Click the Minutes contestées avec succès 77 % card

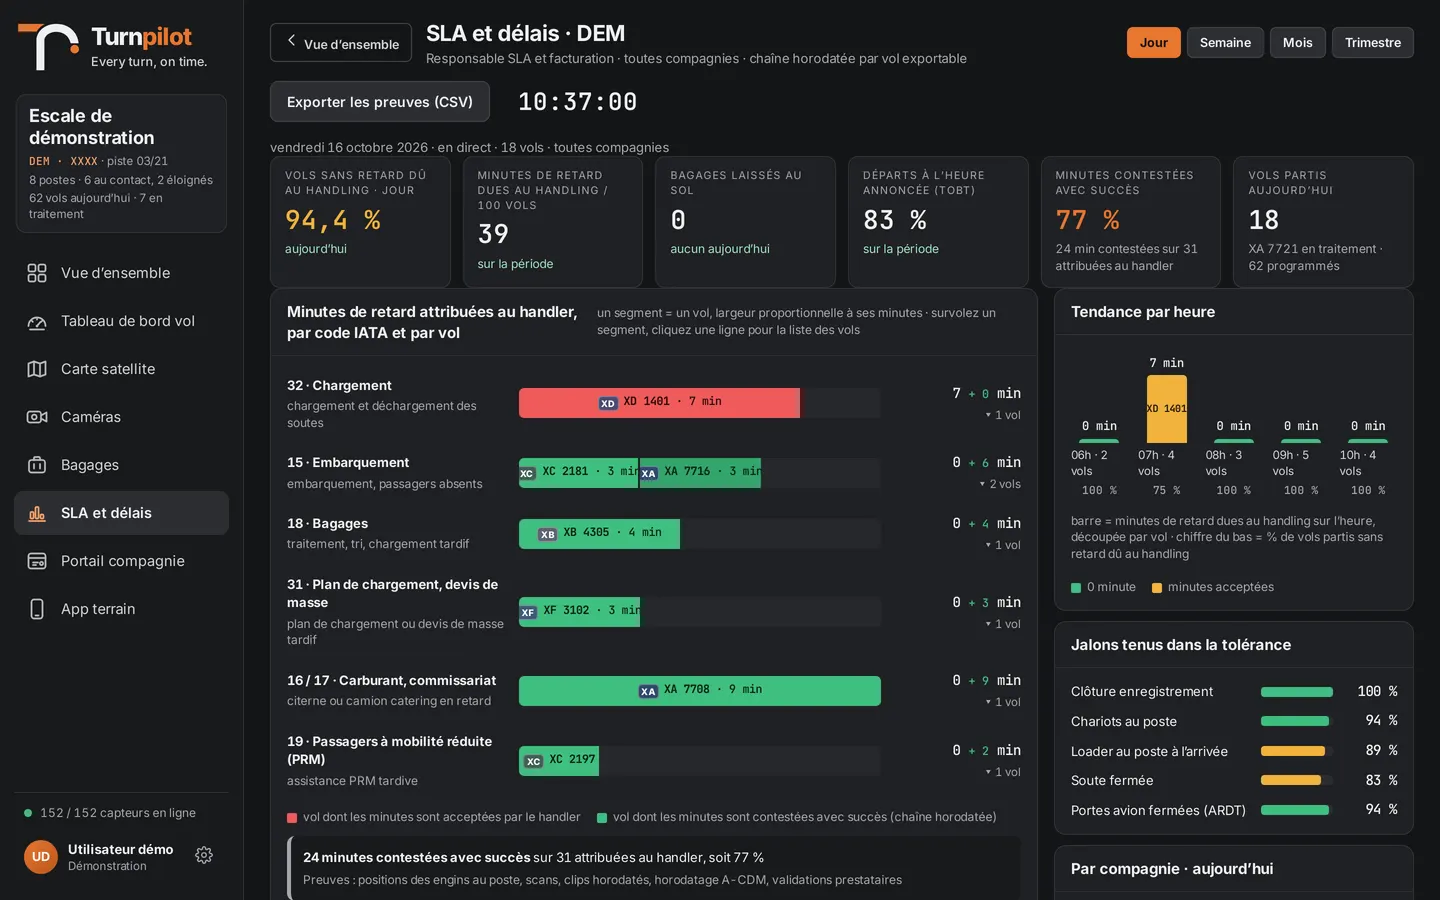pos(1131,222)
